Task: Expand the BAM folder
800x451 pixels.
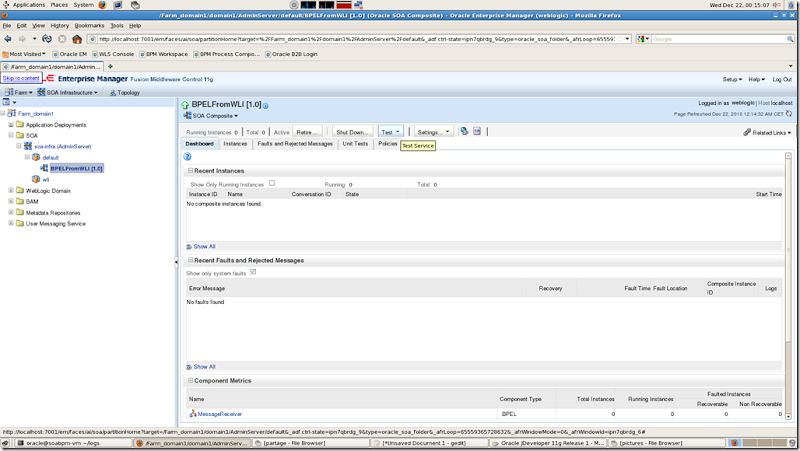Action: click(x=11, y=201)
